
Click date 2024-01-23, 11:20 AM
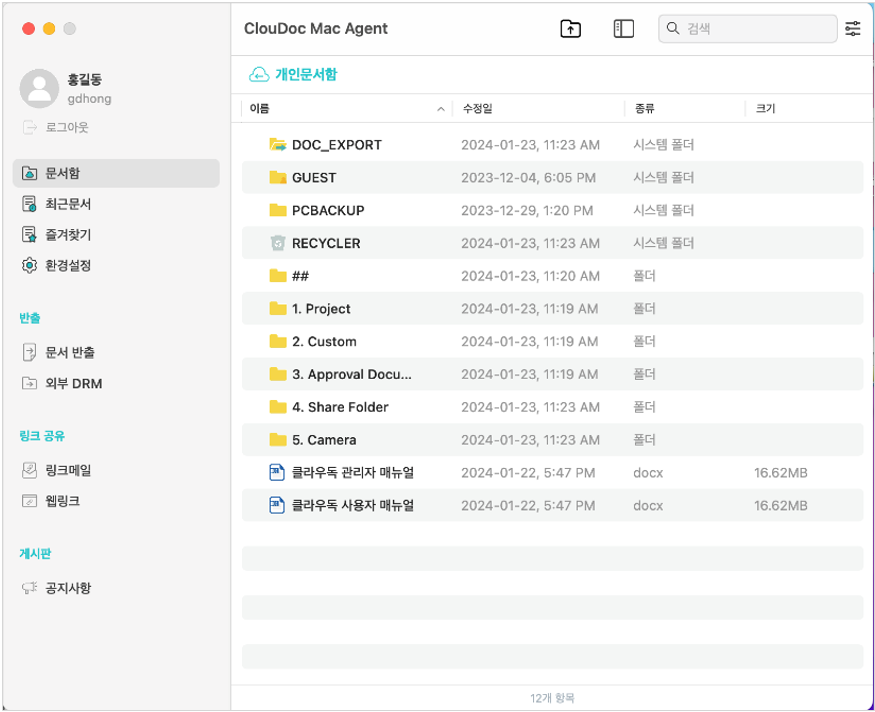point(530,276)
